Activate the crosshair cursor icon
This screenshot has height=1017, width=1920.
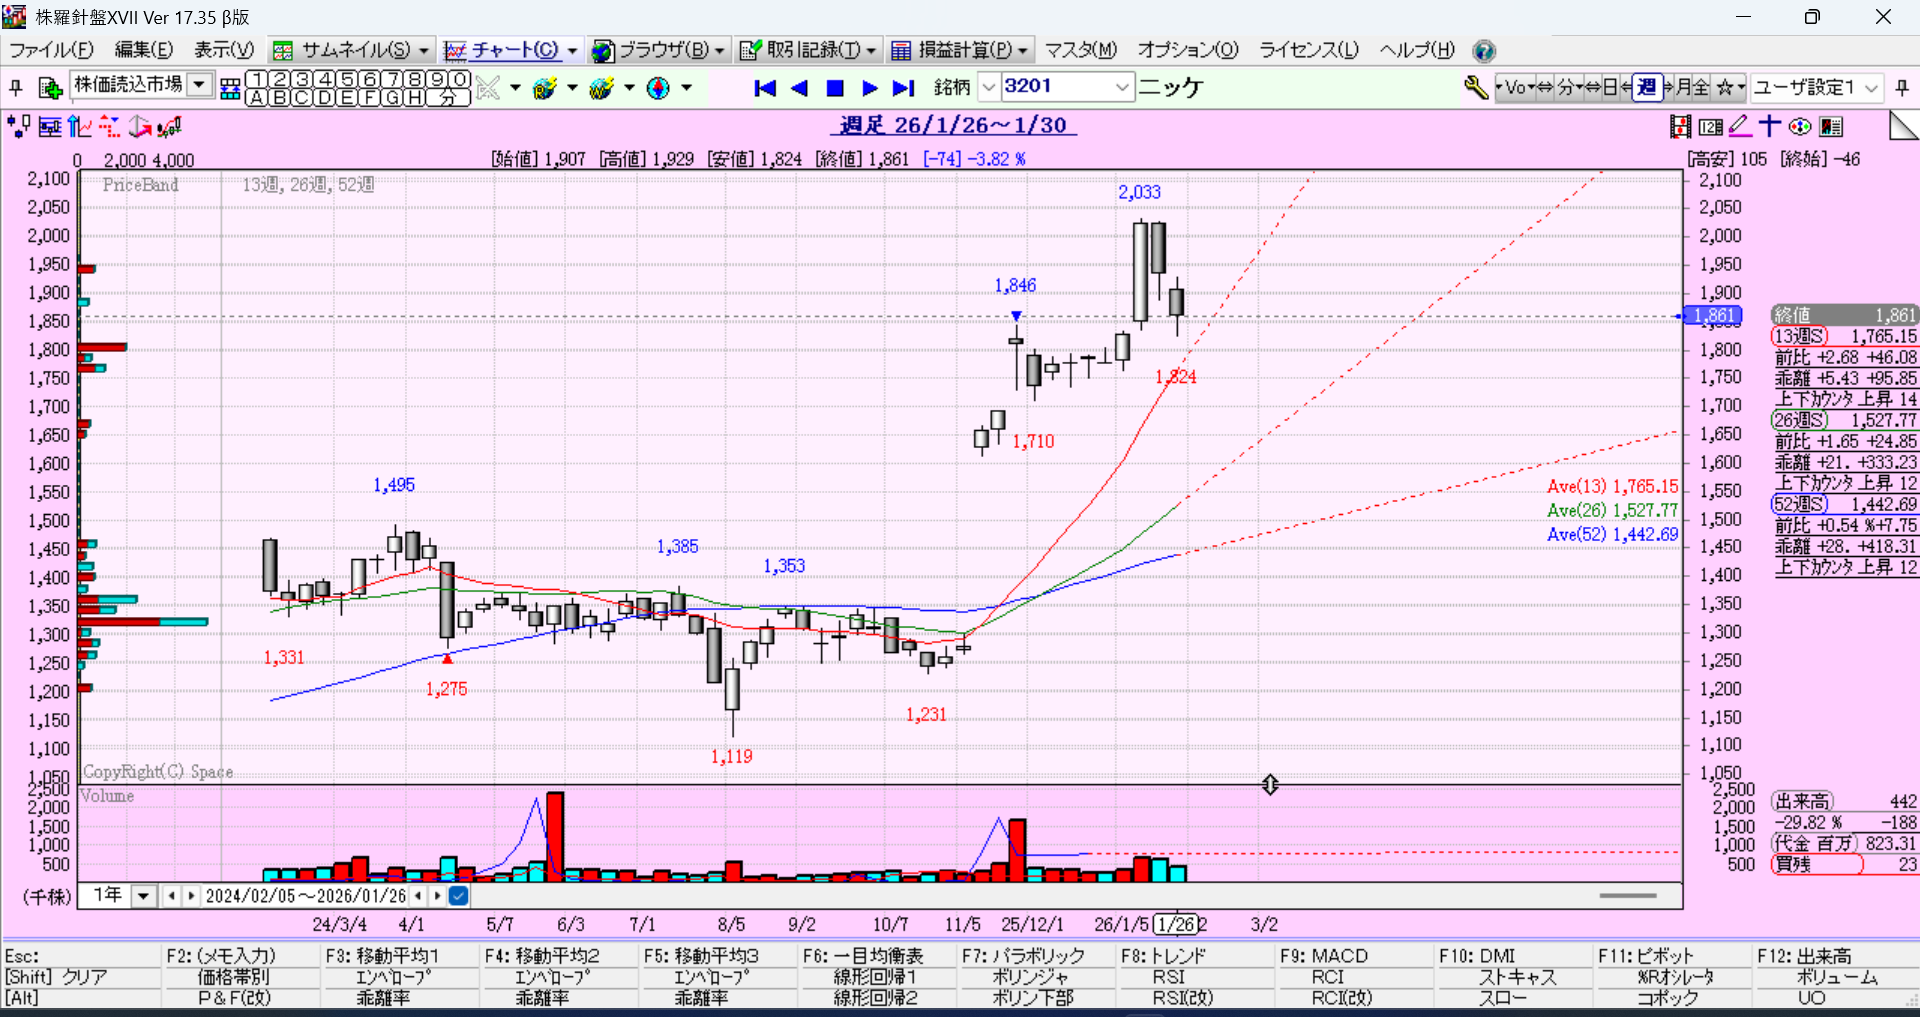point(1770,127)
